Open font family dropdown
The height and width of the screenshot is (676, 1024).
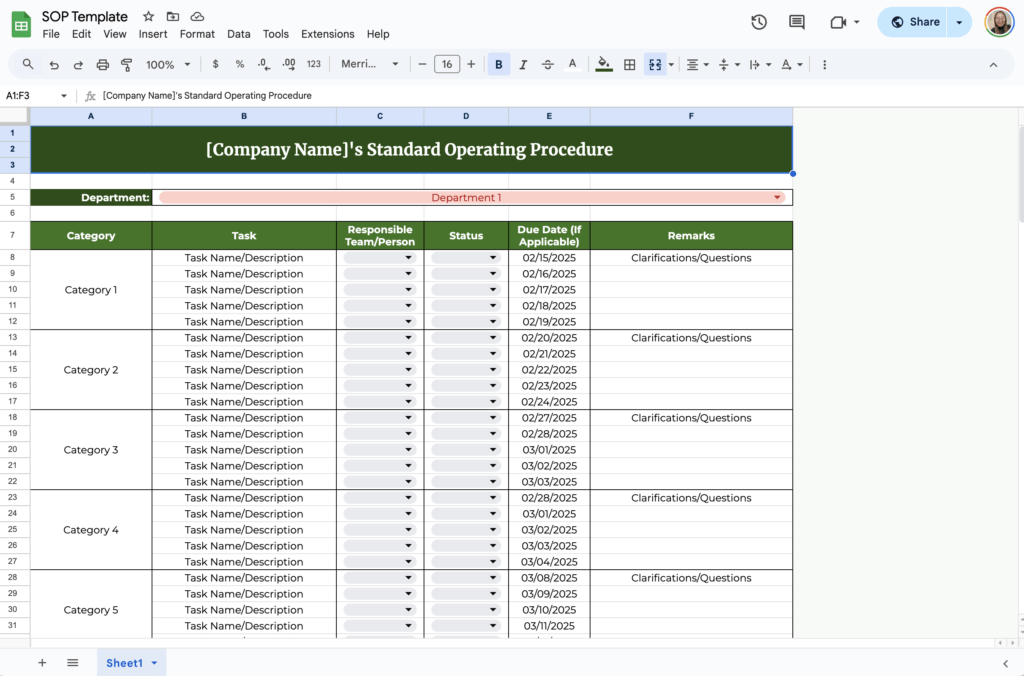click(x=370, y=64)
